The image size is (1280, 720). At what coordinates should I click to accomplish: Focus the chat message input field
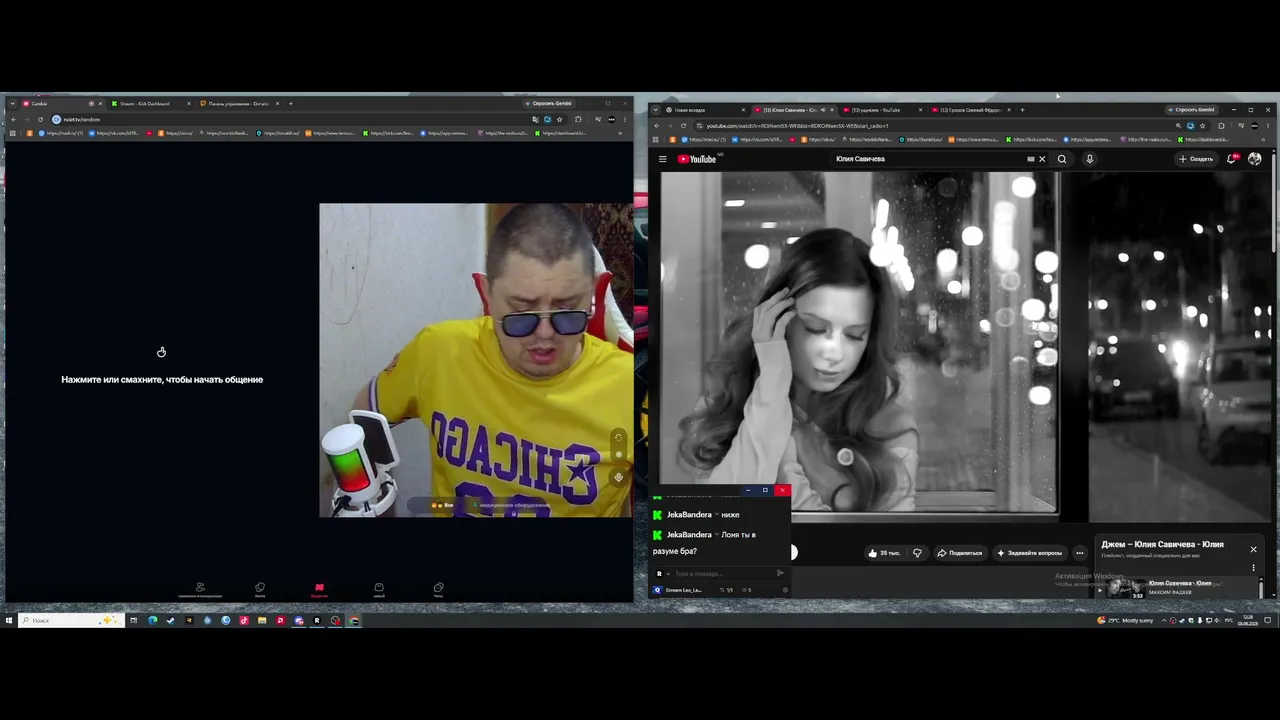pos(722,574)
